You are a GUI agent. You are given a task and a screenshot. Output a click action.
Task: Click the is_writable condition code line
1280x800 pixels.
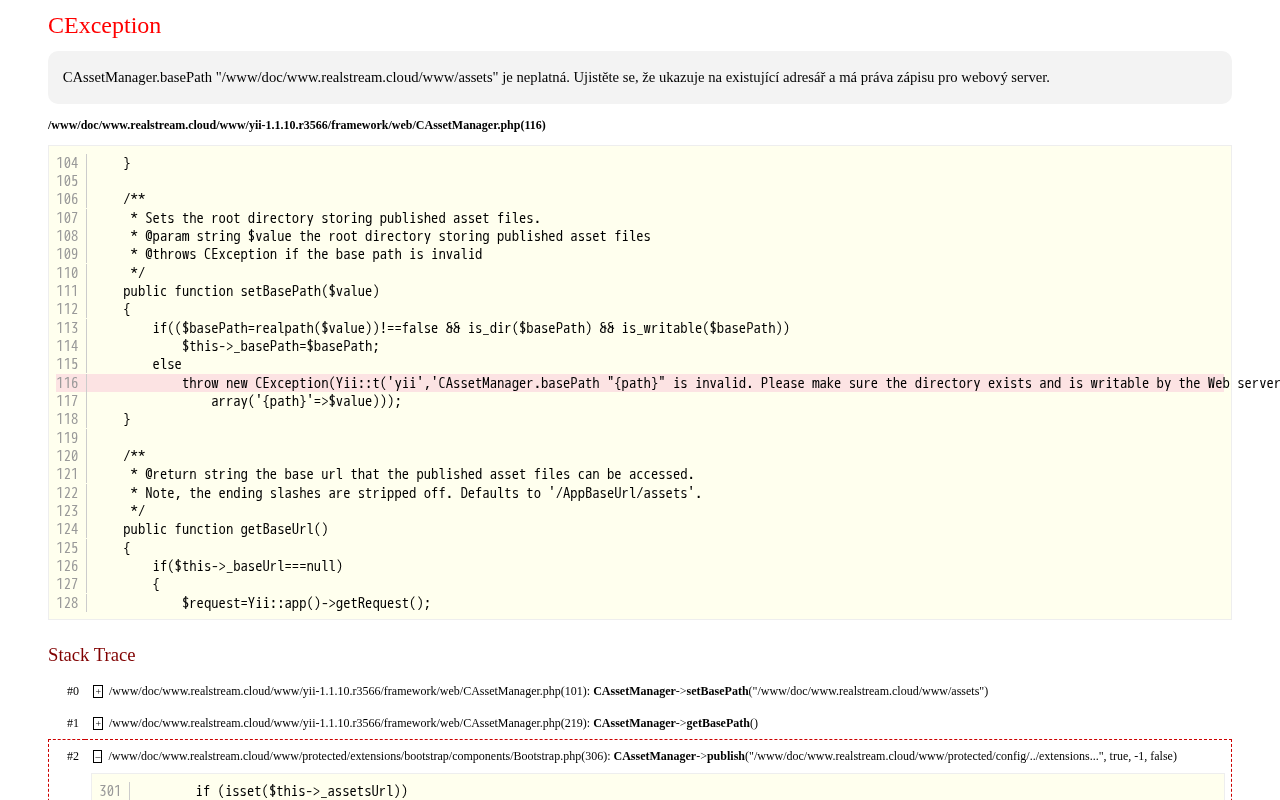click(x=471, y=328)
